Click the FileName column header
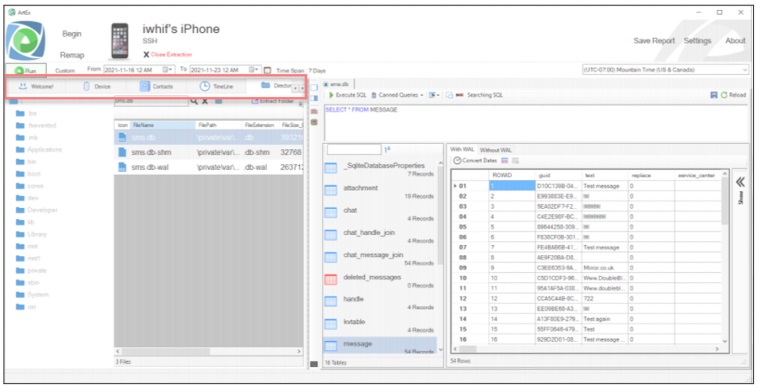The height and width of the screenshot is (387, 757). click(163, 125)
